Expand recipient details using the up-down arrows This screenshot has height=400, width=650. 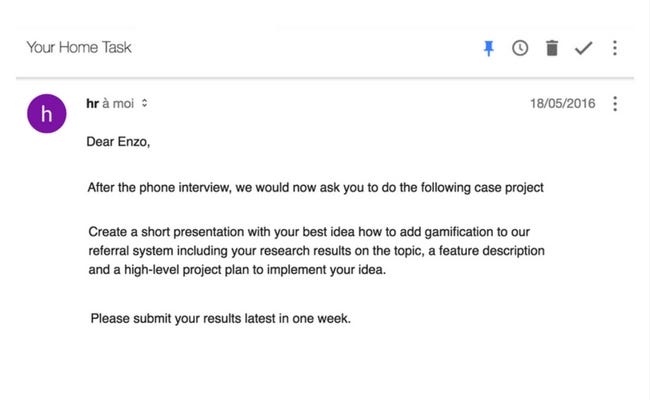tap(144, 103)
